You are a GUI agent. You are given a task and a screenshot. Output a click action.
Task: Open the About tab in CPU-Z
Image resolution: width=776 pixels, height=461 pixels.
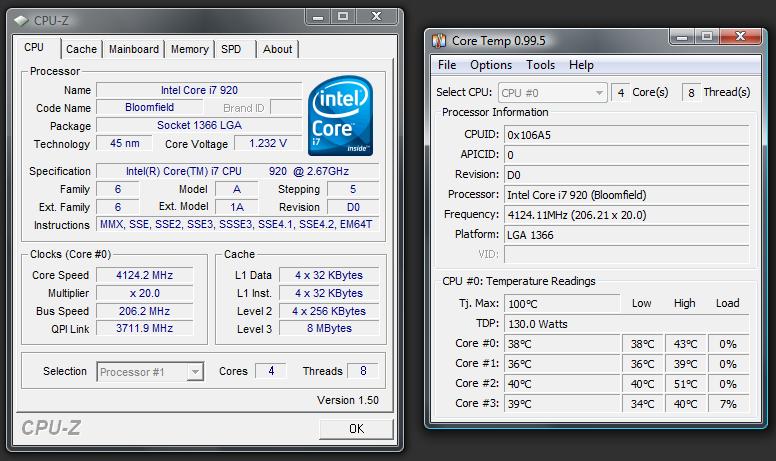[277, 49]
